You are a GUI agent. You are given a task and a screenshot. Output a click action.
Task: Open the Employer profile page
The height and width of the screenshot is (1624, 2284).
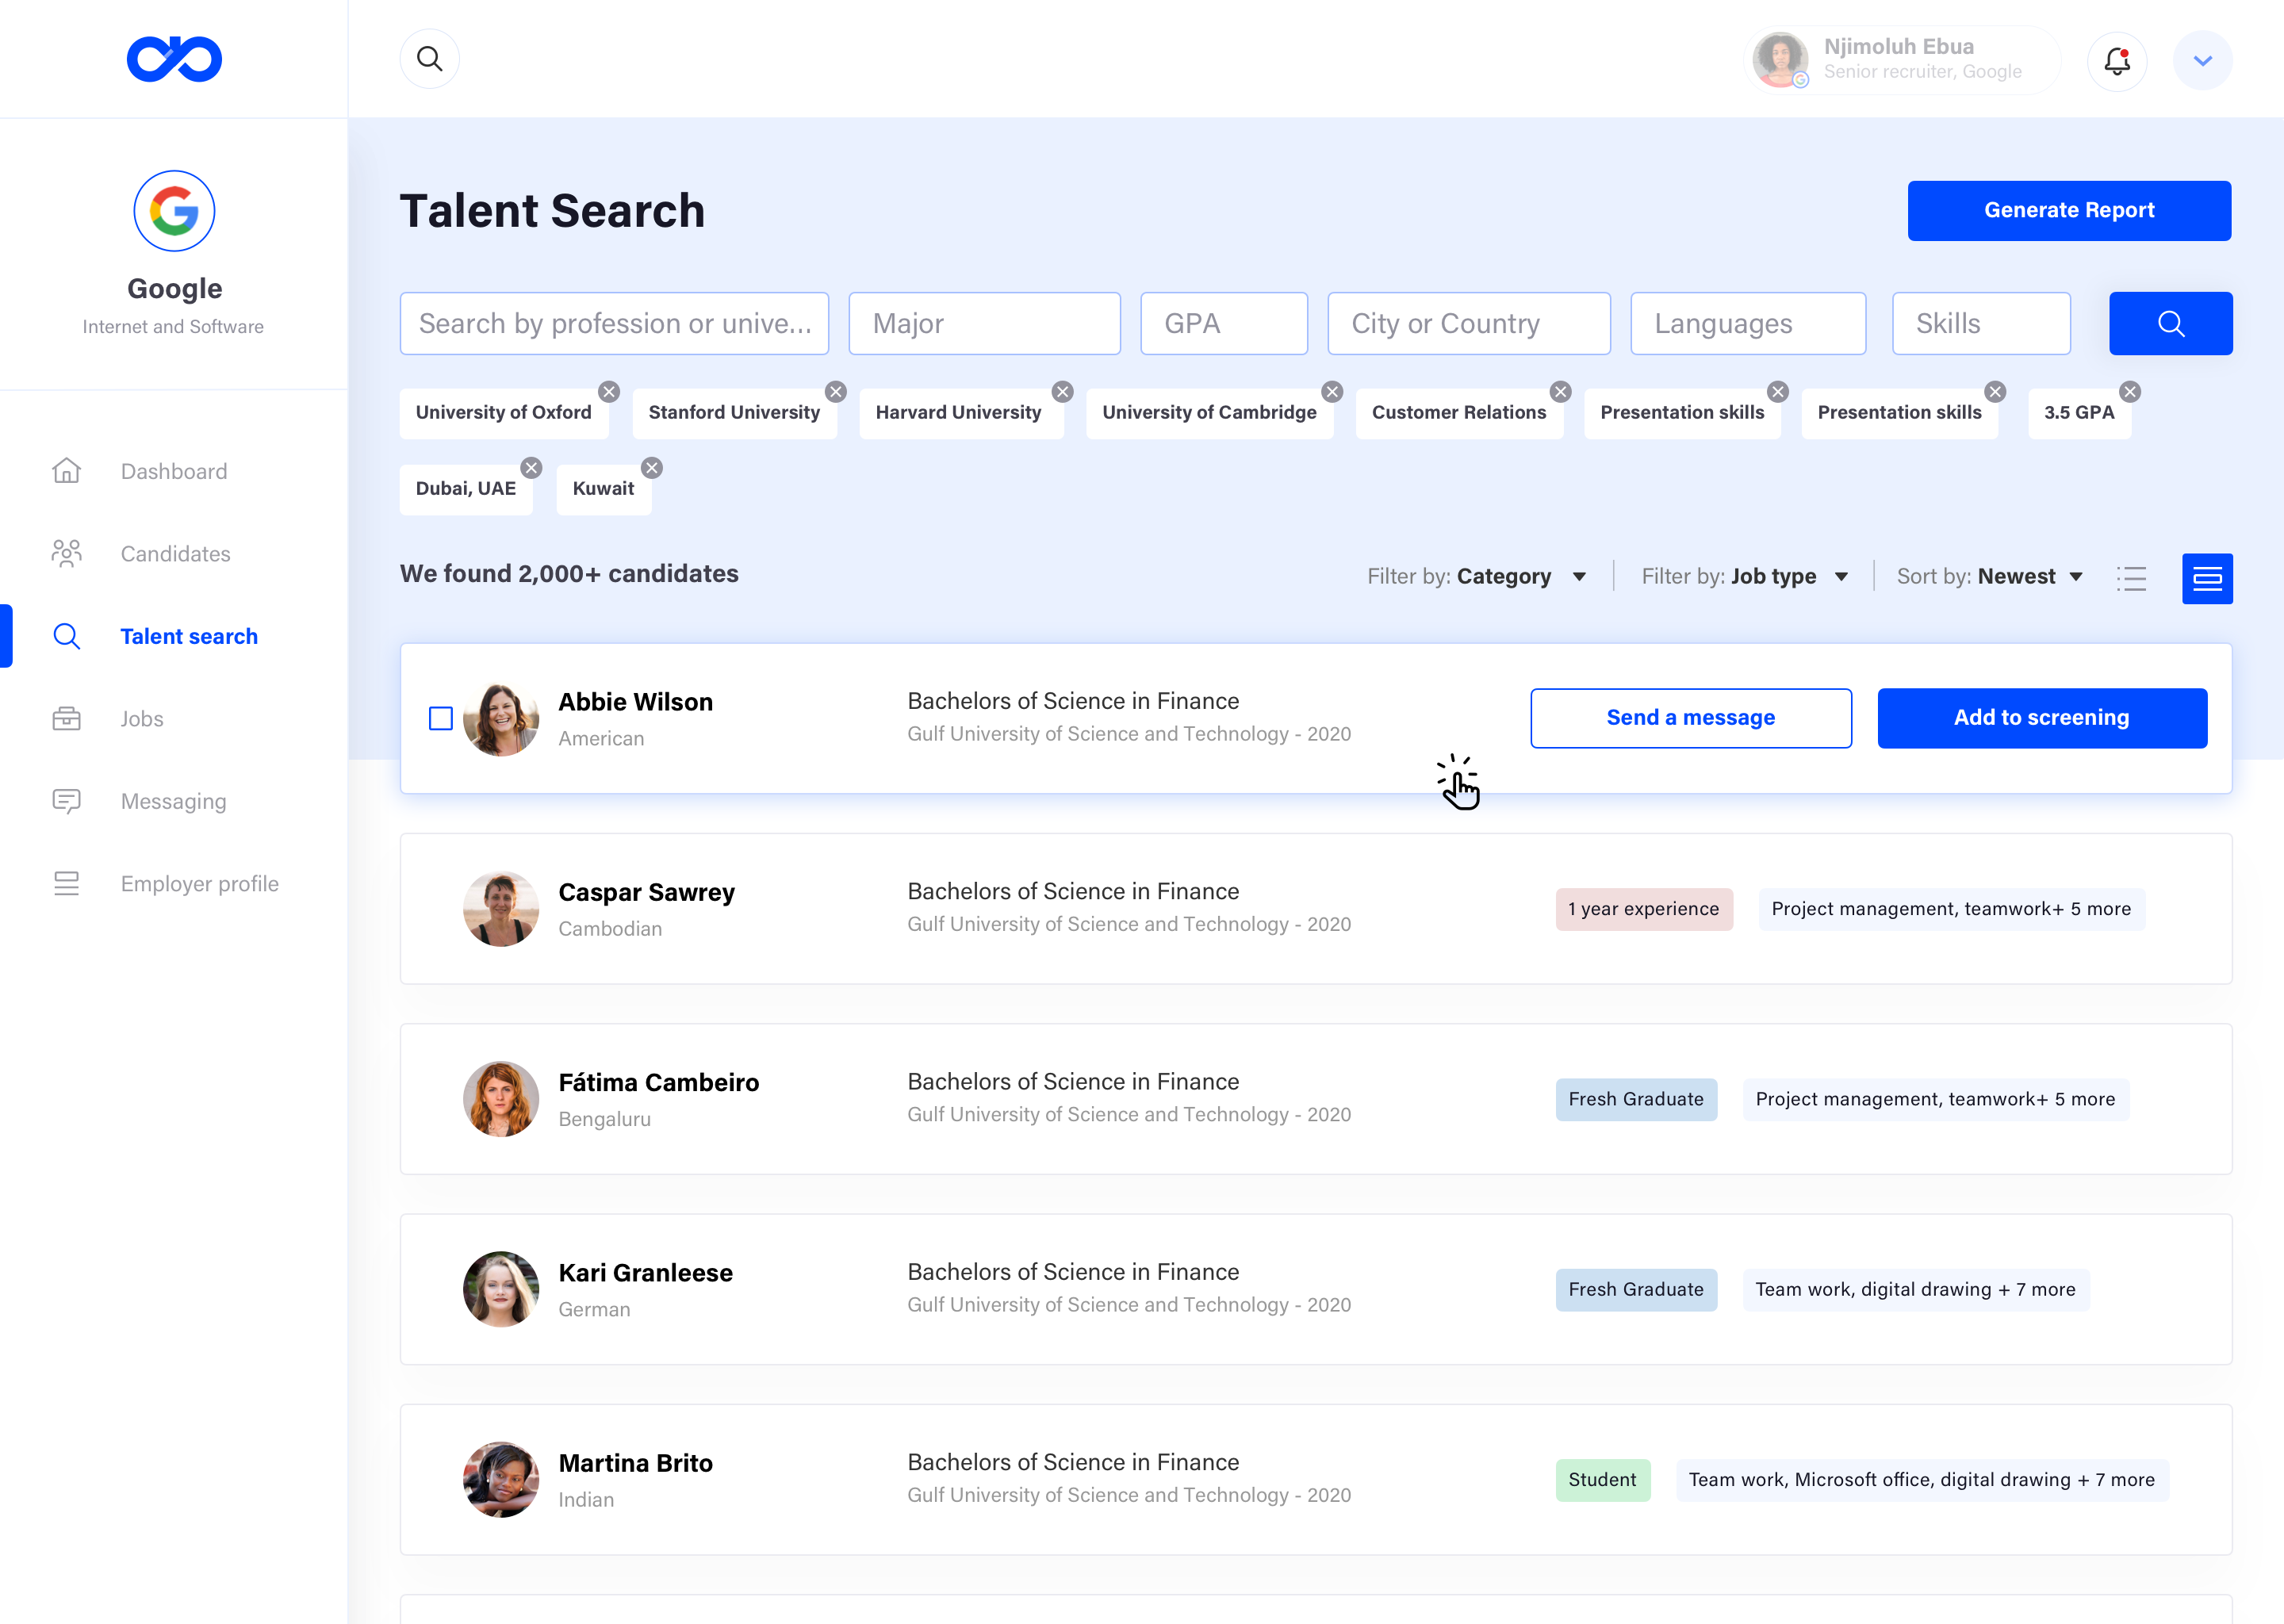pos(199,883)
